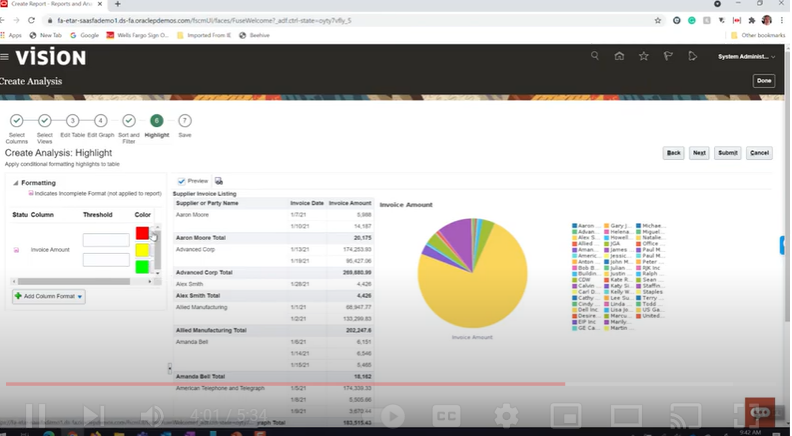Viewport: 792px width, 436px height.
Task: Open the Add Column Format dropdown
Action: [x=49, y=296]
